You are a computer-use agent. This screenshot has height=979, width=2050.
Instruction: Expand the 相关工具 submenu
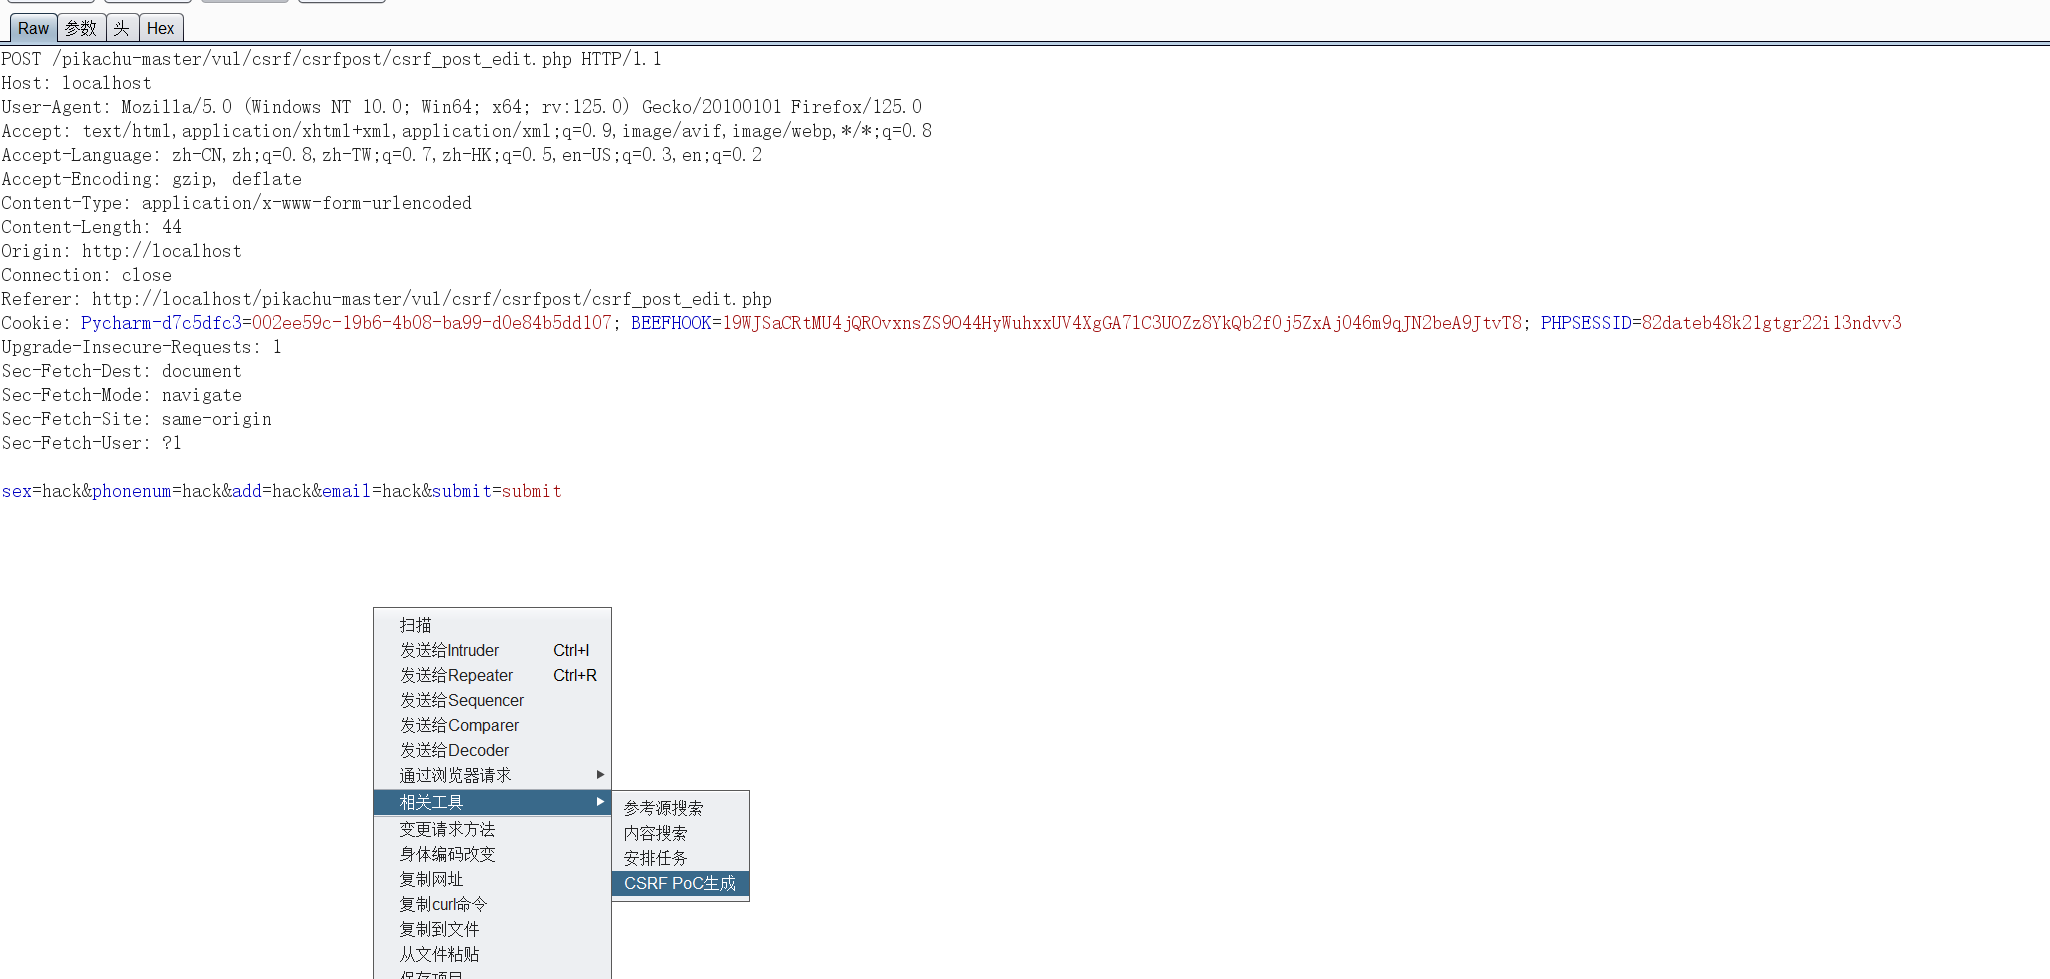[492, 802]
